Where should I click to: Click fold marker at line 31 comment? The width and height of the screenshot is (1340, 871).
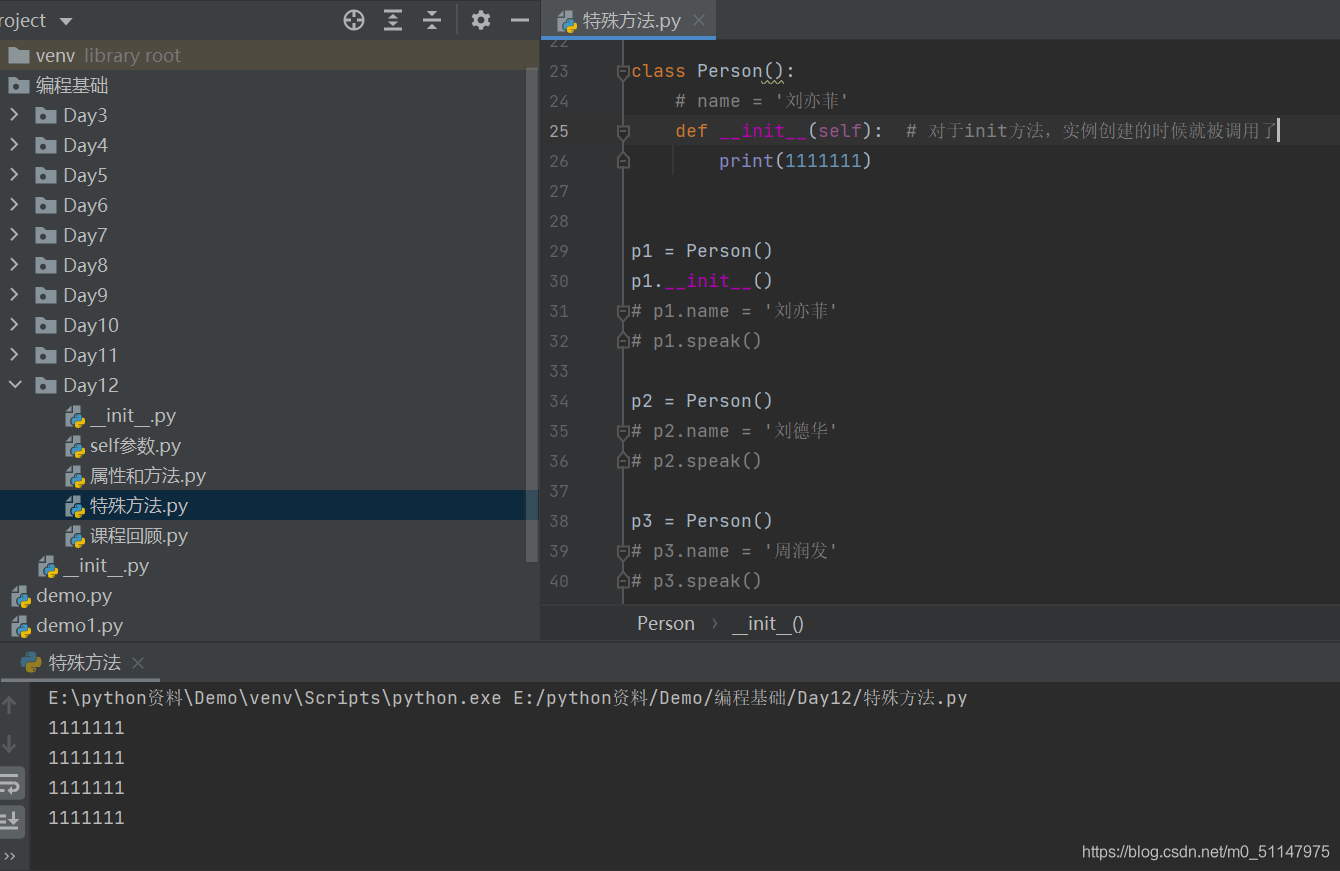(623, 311)
